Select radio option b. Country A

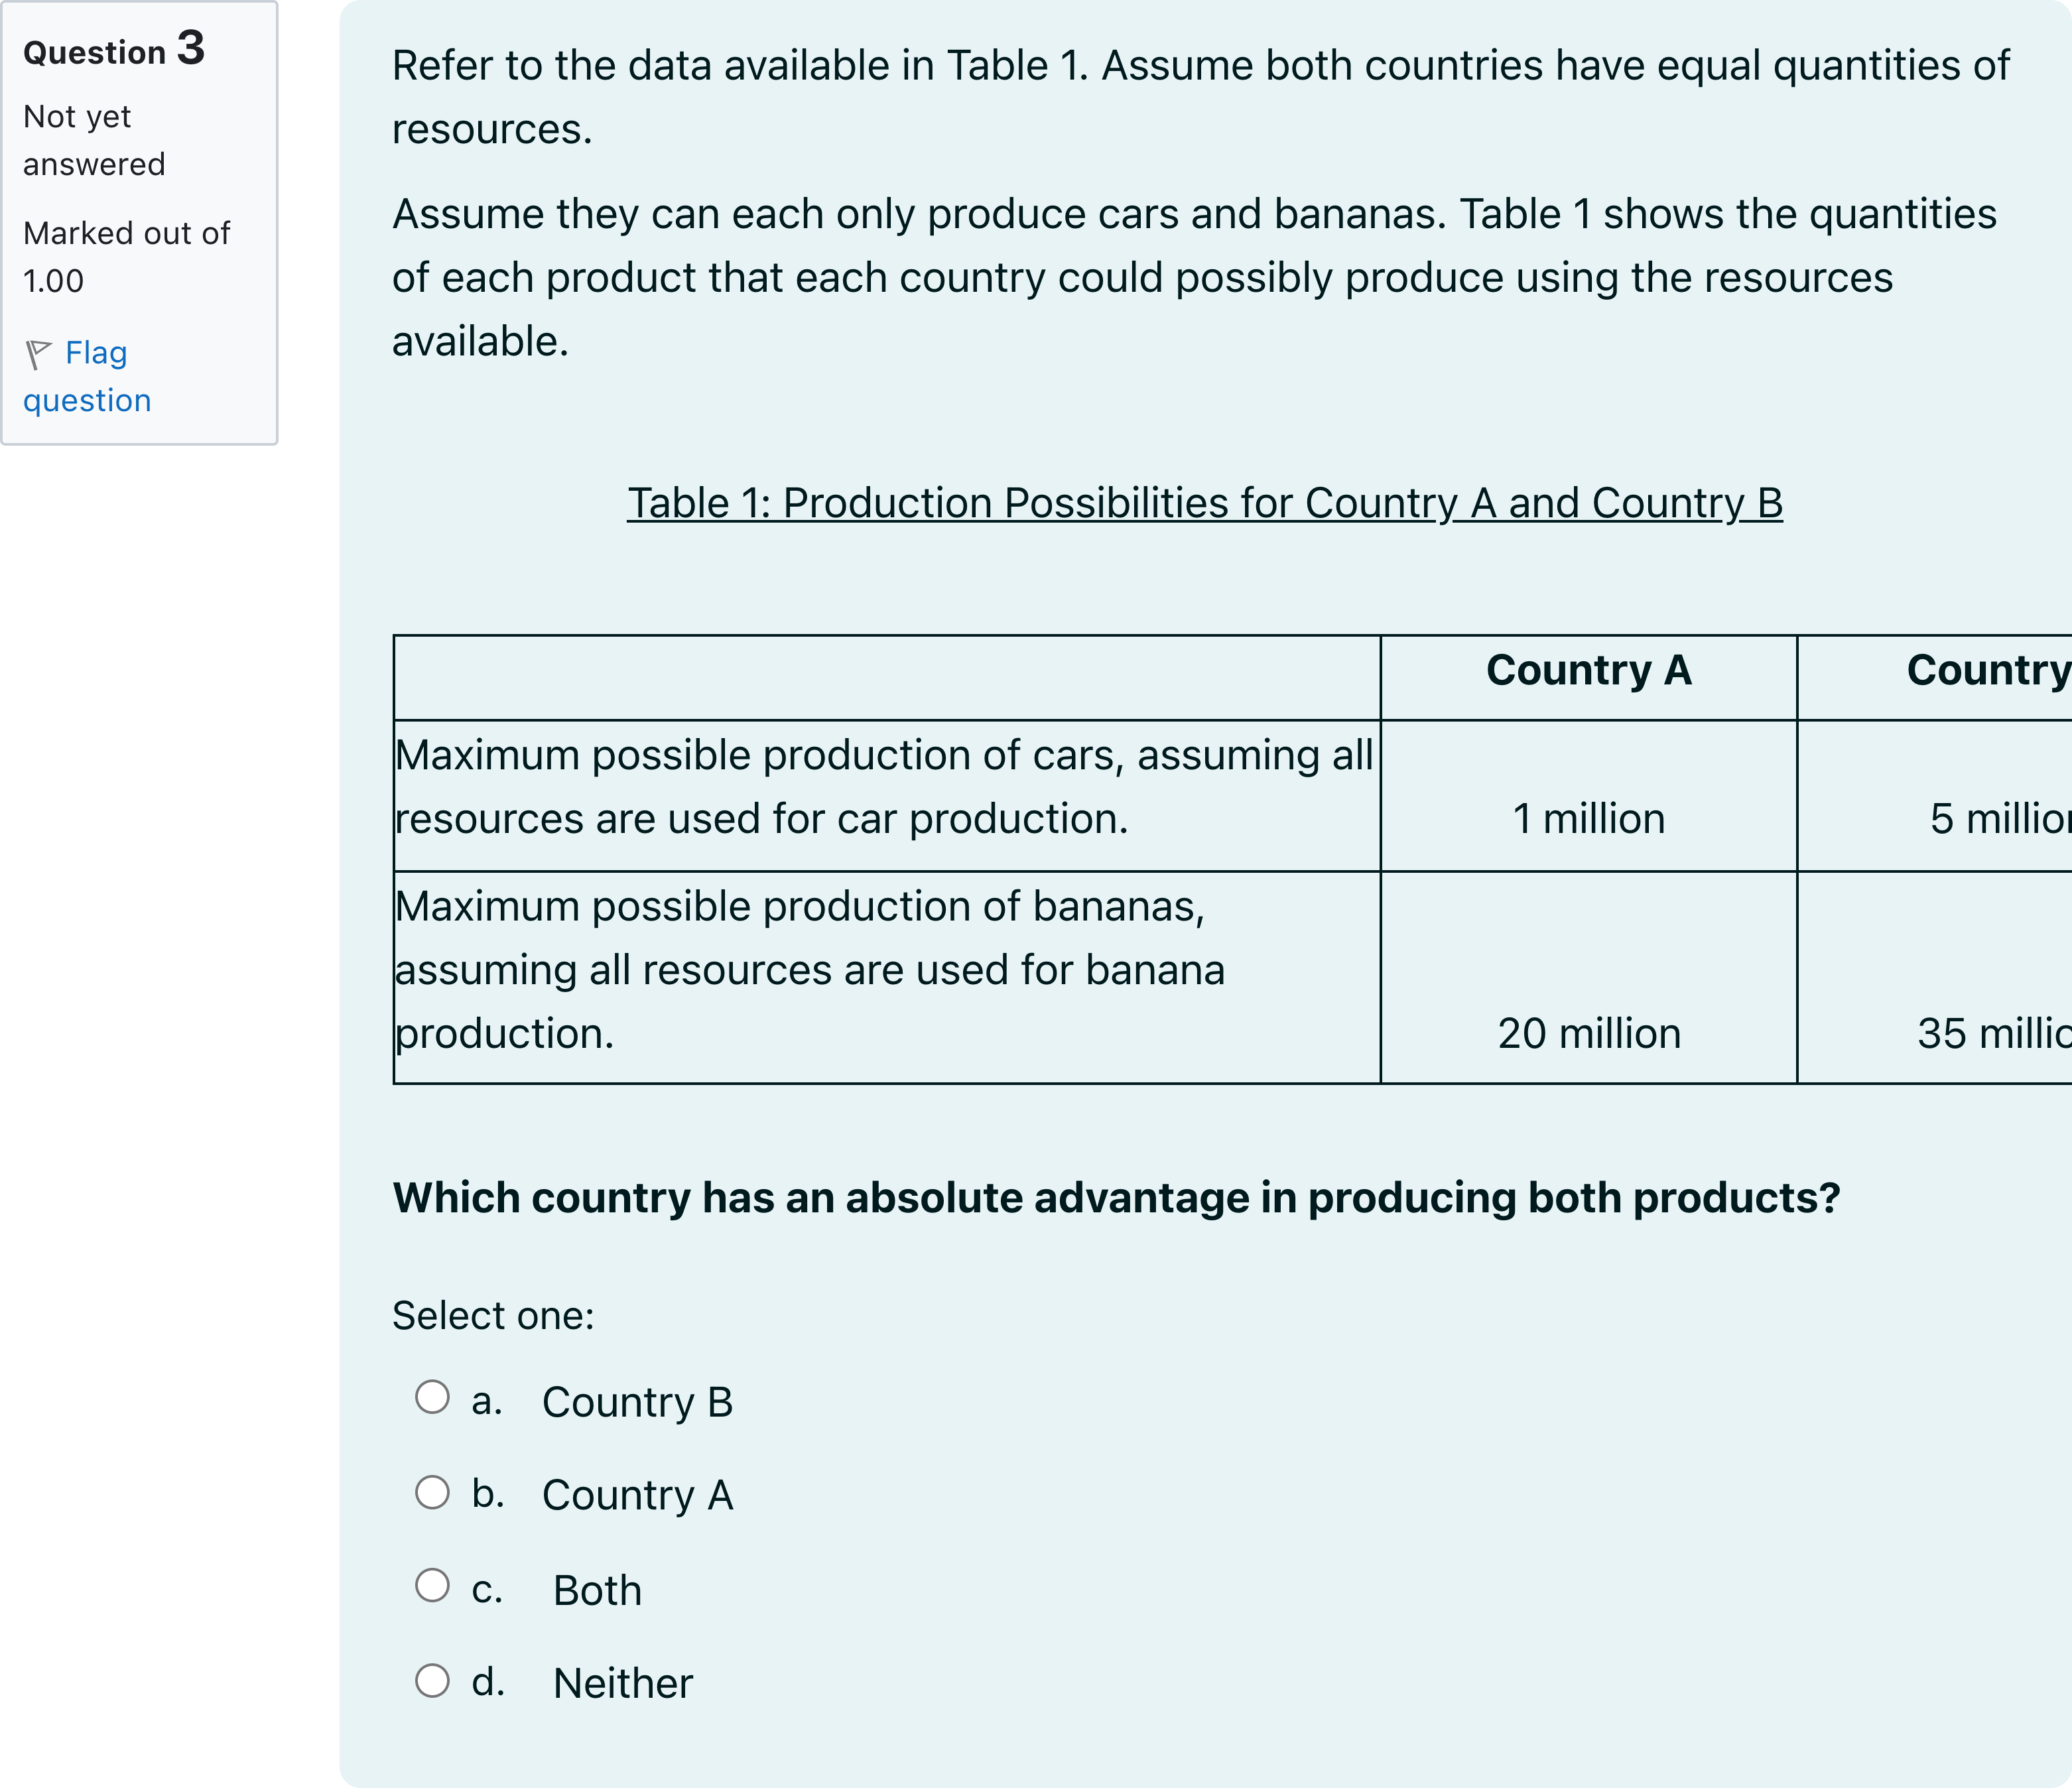(x=432, y=1492)
